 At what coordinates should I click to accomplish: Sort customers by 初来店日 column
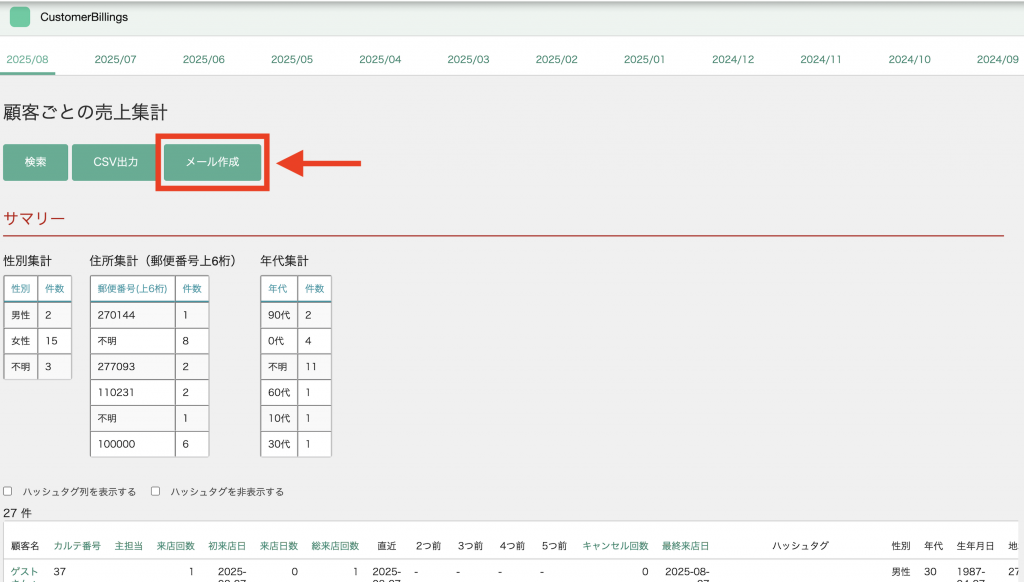226,546
